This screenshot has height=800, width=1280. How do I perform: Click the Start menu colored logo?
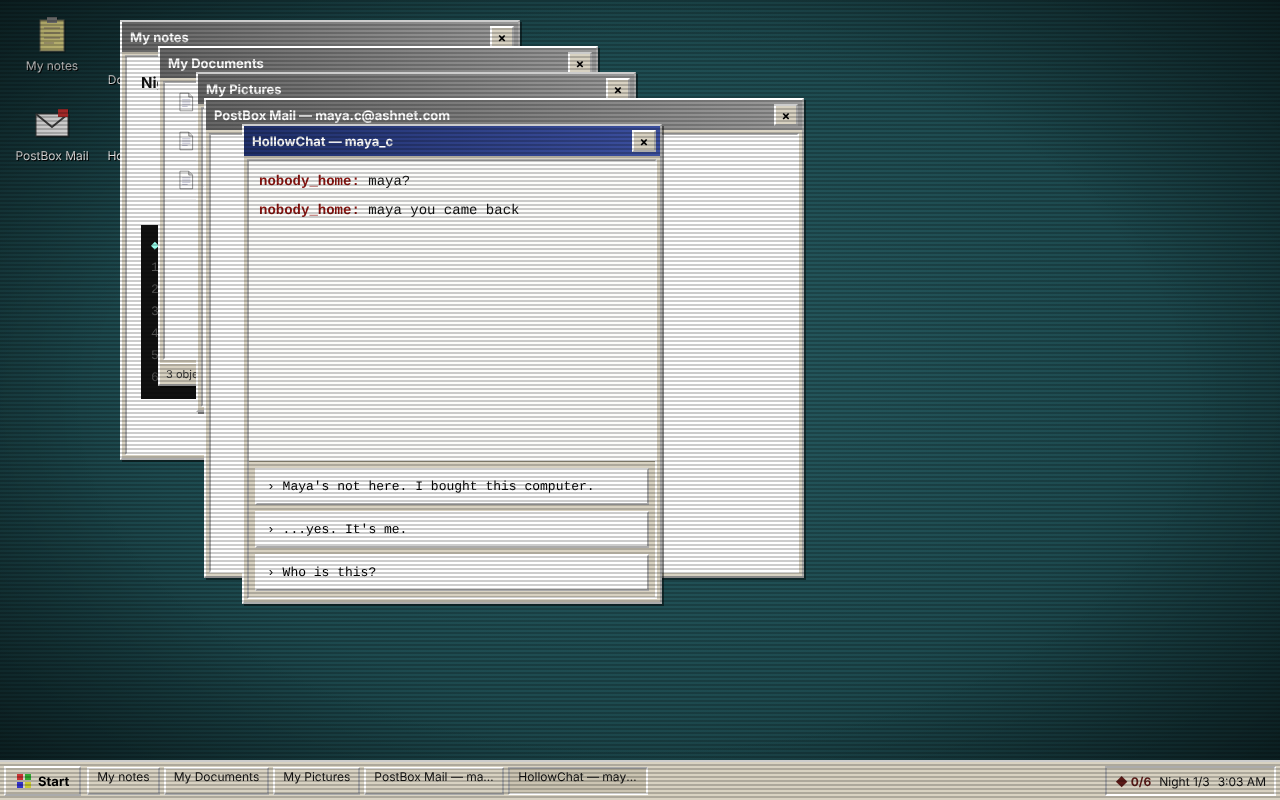click(x=24, y=781)
